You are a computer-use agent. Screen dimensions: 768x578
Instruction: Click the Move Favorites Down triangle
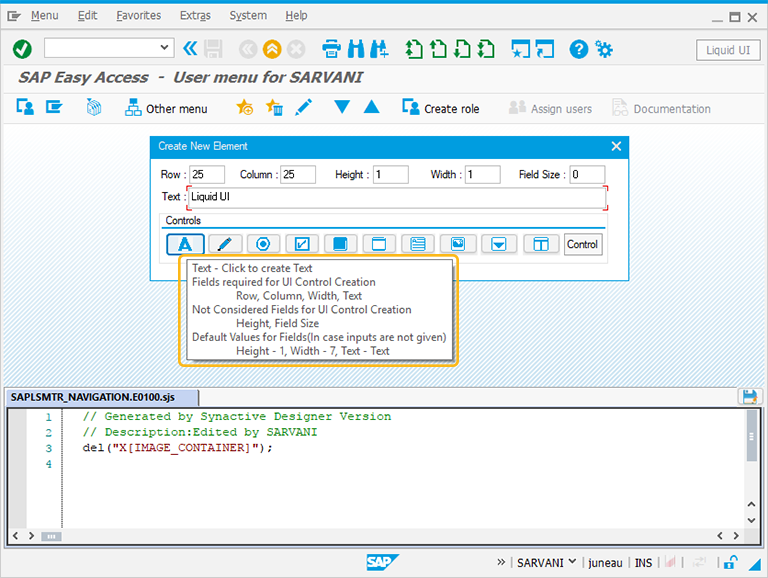[342, 106]
